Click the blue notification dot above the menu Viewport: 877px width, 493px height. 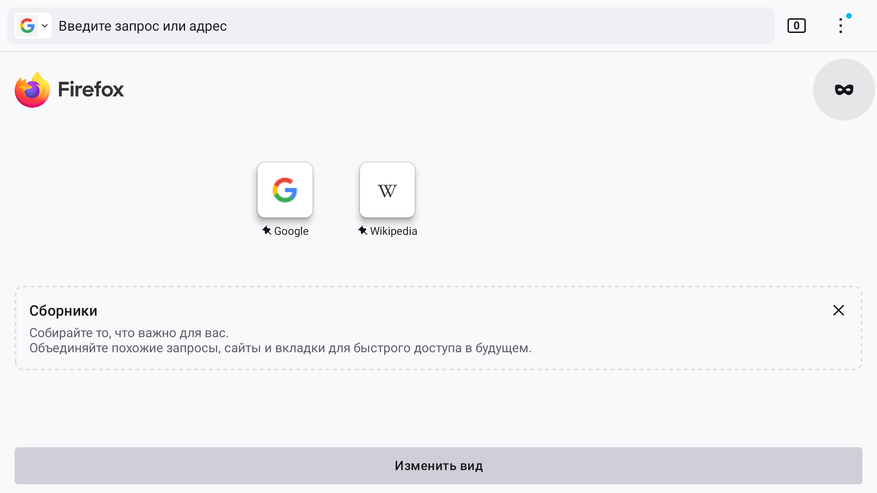(849, 16)
